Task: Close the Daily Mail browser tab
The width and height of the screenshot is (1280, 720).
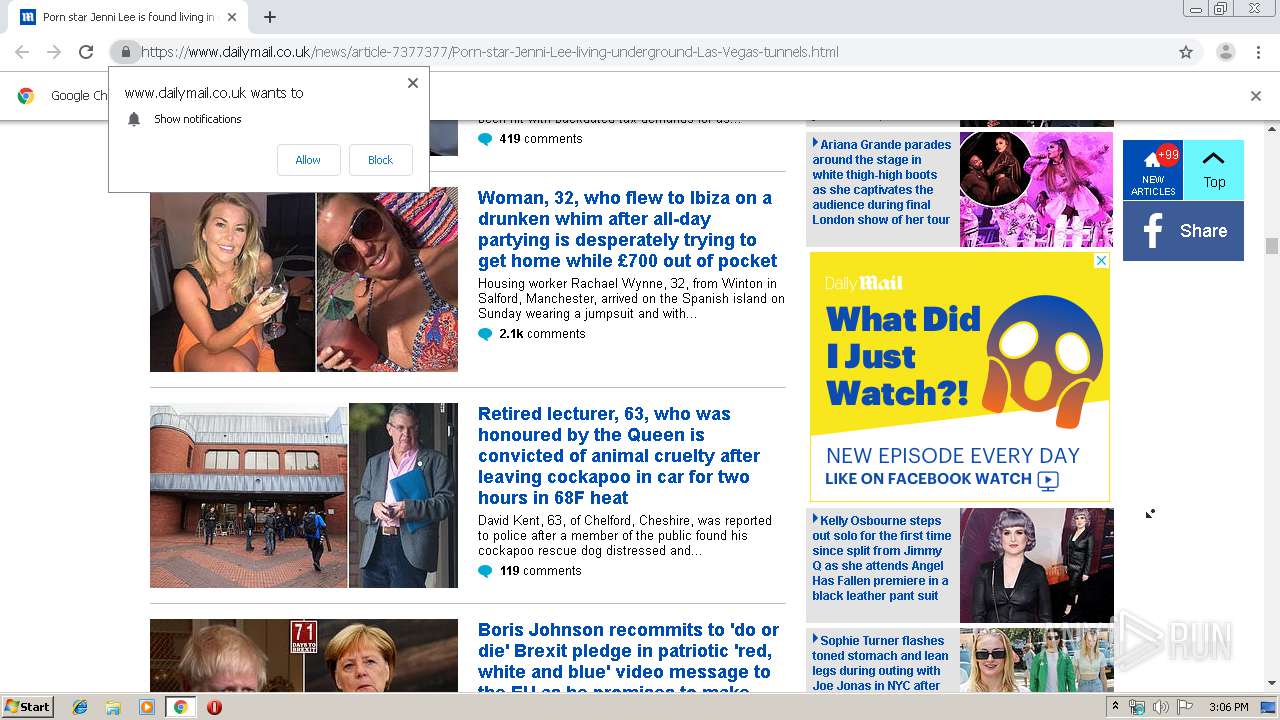Action: point(232,17)
